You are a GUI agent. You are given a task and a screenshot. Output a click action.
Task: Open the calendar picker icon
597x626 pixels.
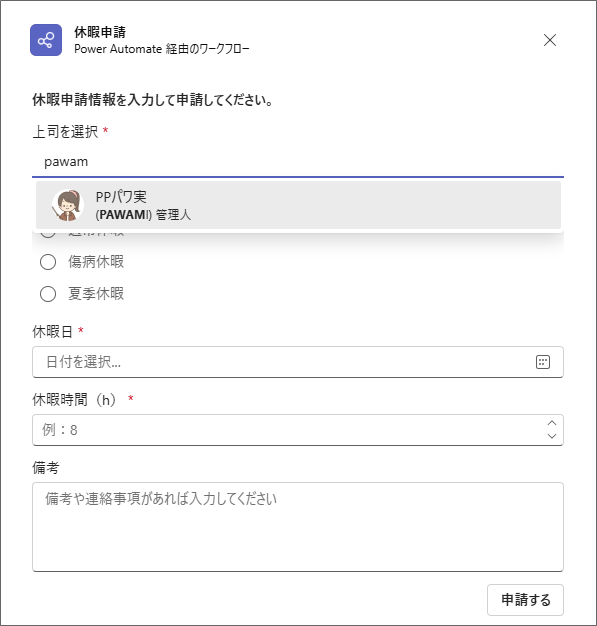543,362
